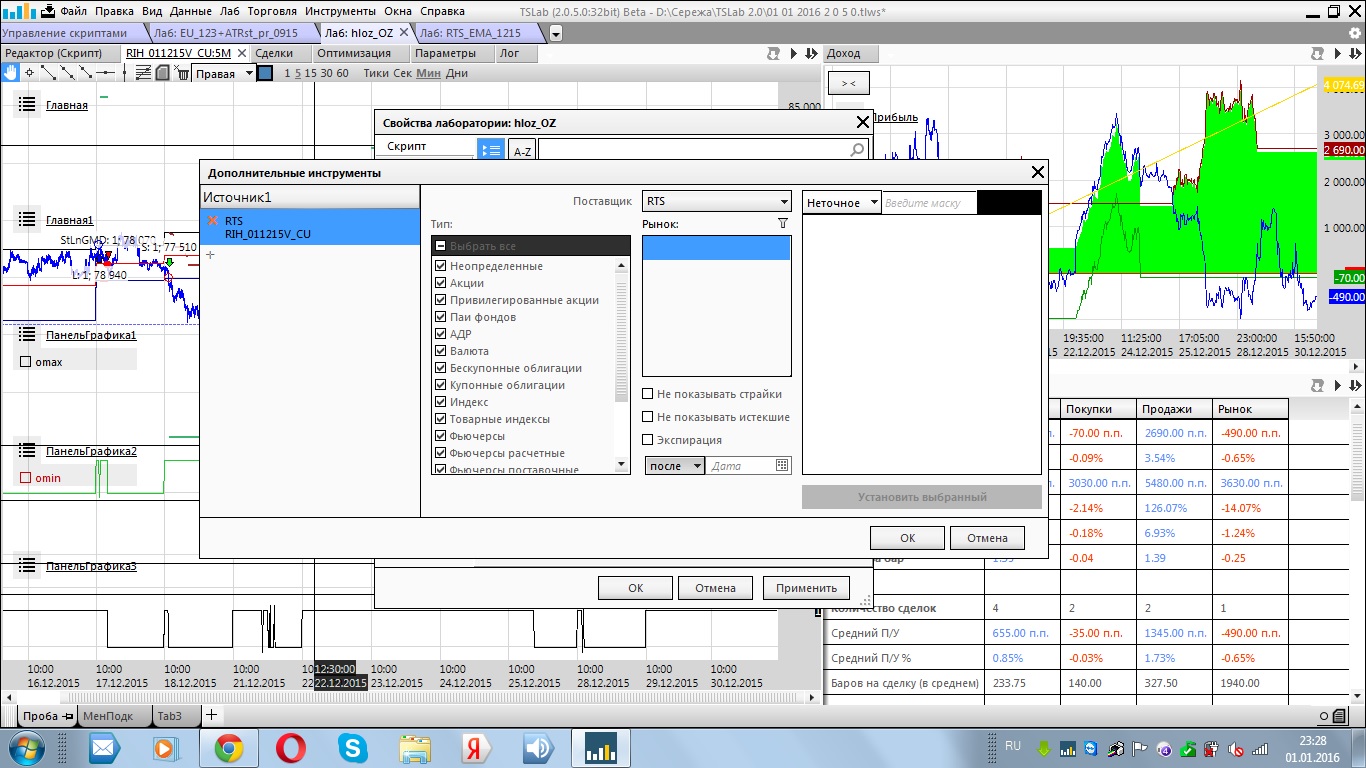Enable the Не показывать страйки checkbox
Screen dimensions: 1366x768
tap(648, 394)
